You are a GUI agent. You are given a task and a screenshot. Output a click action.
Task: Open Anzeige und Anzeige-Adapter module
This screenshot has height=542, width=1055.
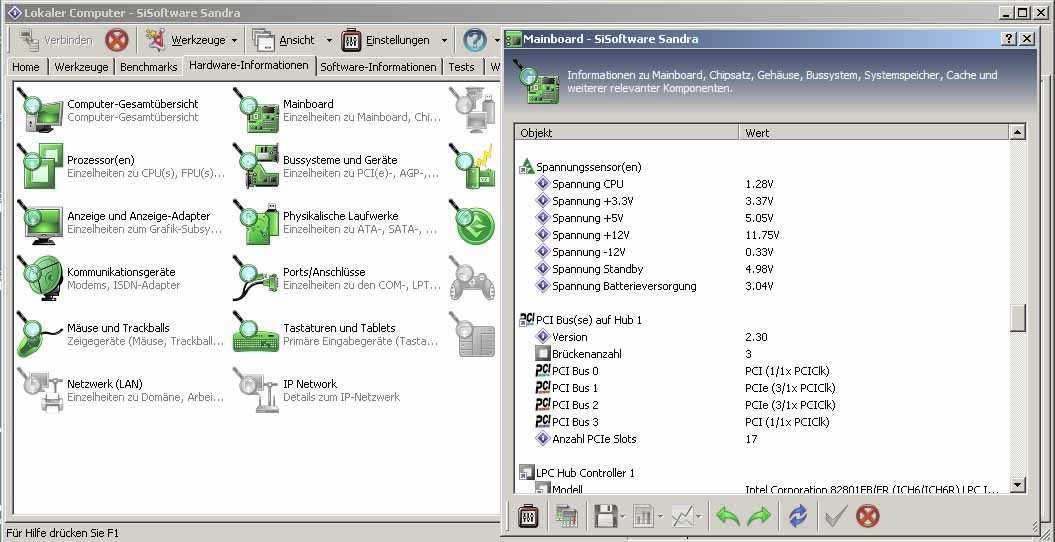pyautogui.click(x=120, y=222)
